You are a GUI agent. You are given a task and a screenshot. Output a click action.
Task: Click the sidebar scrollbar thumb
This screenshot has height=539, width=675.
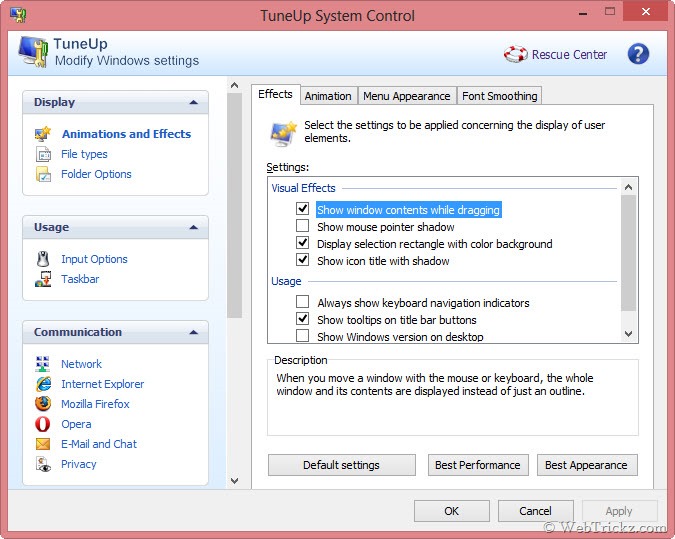tap(235, 205)
